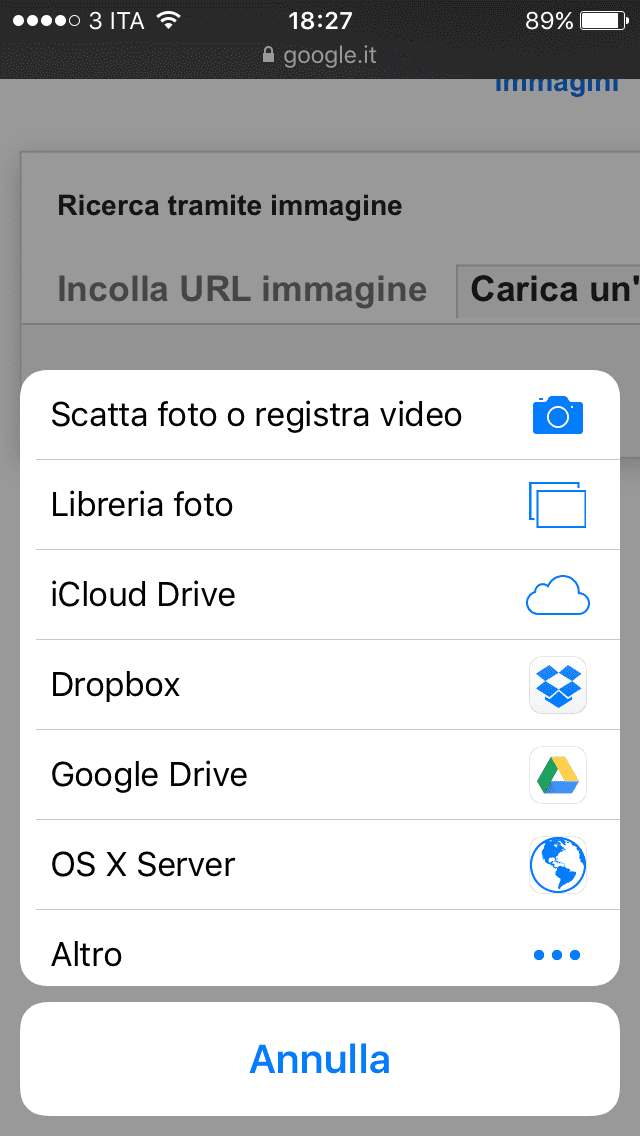Viewport: 640px width, 1136px height.
Task: Select "Scatta foto o registra video" option
Action: click(256, 415)
